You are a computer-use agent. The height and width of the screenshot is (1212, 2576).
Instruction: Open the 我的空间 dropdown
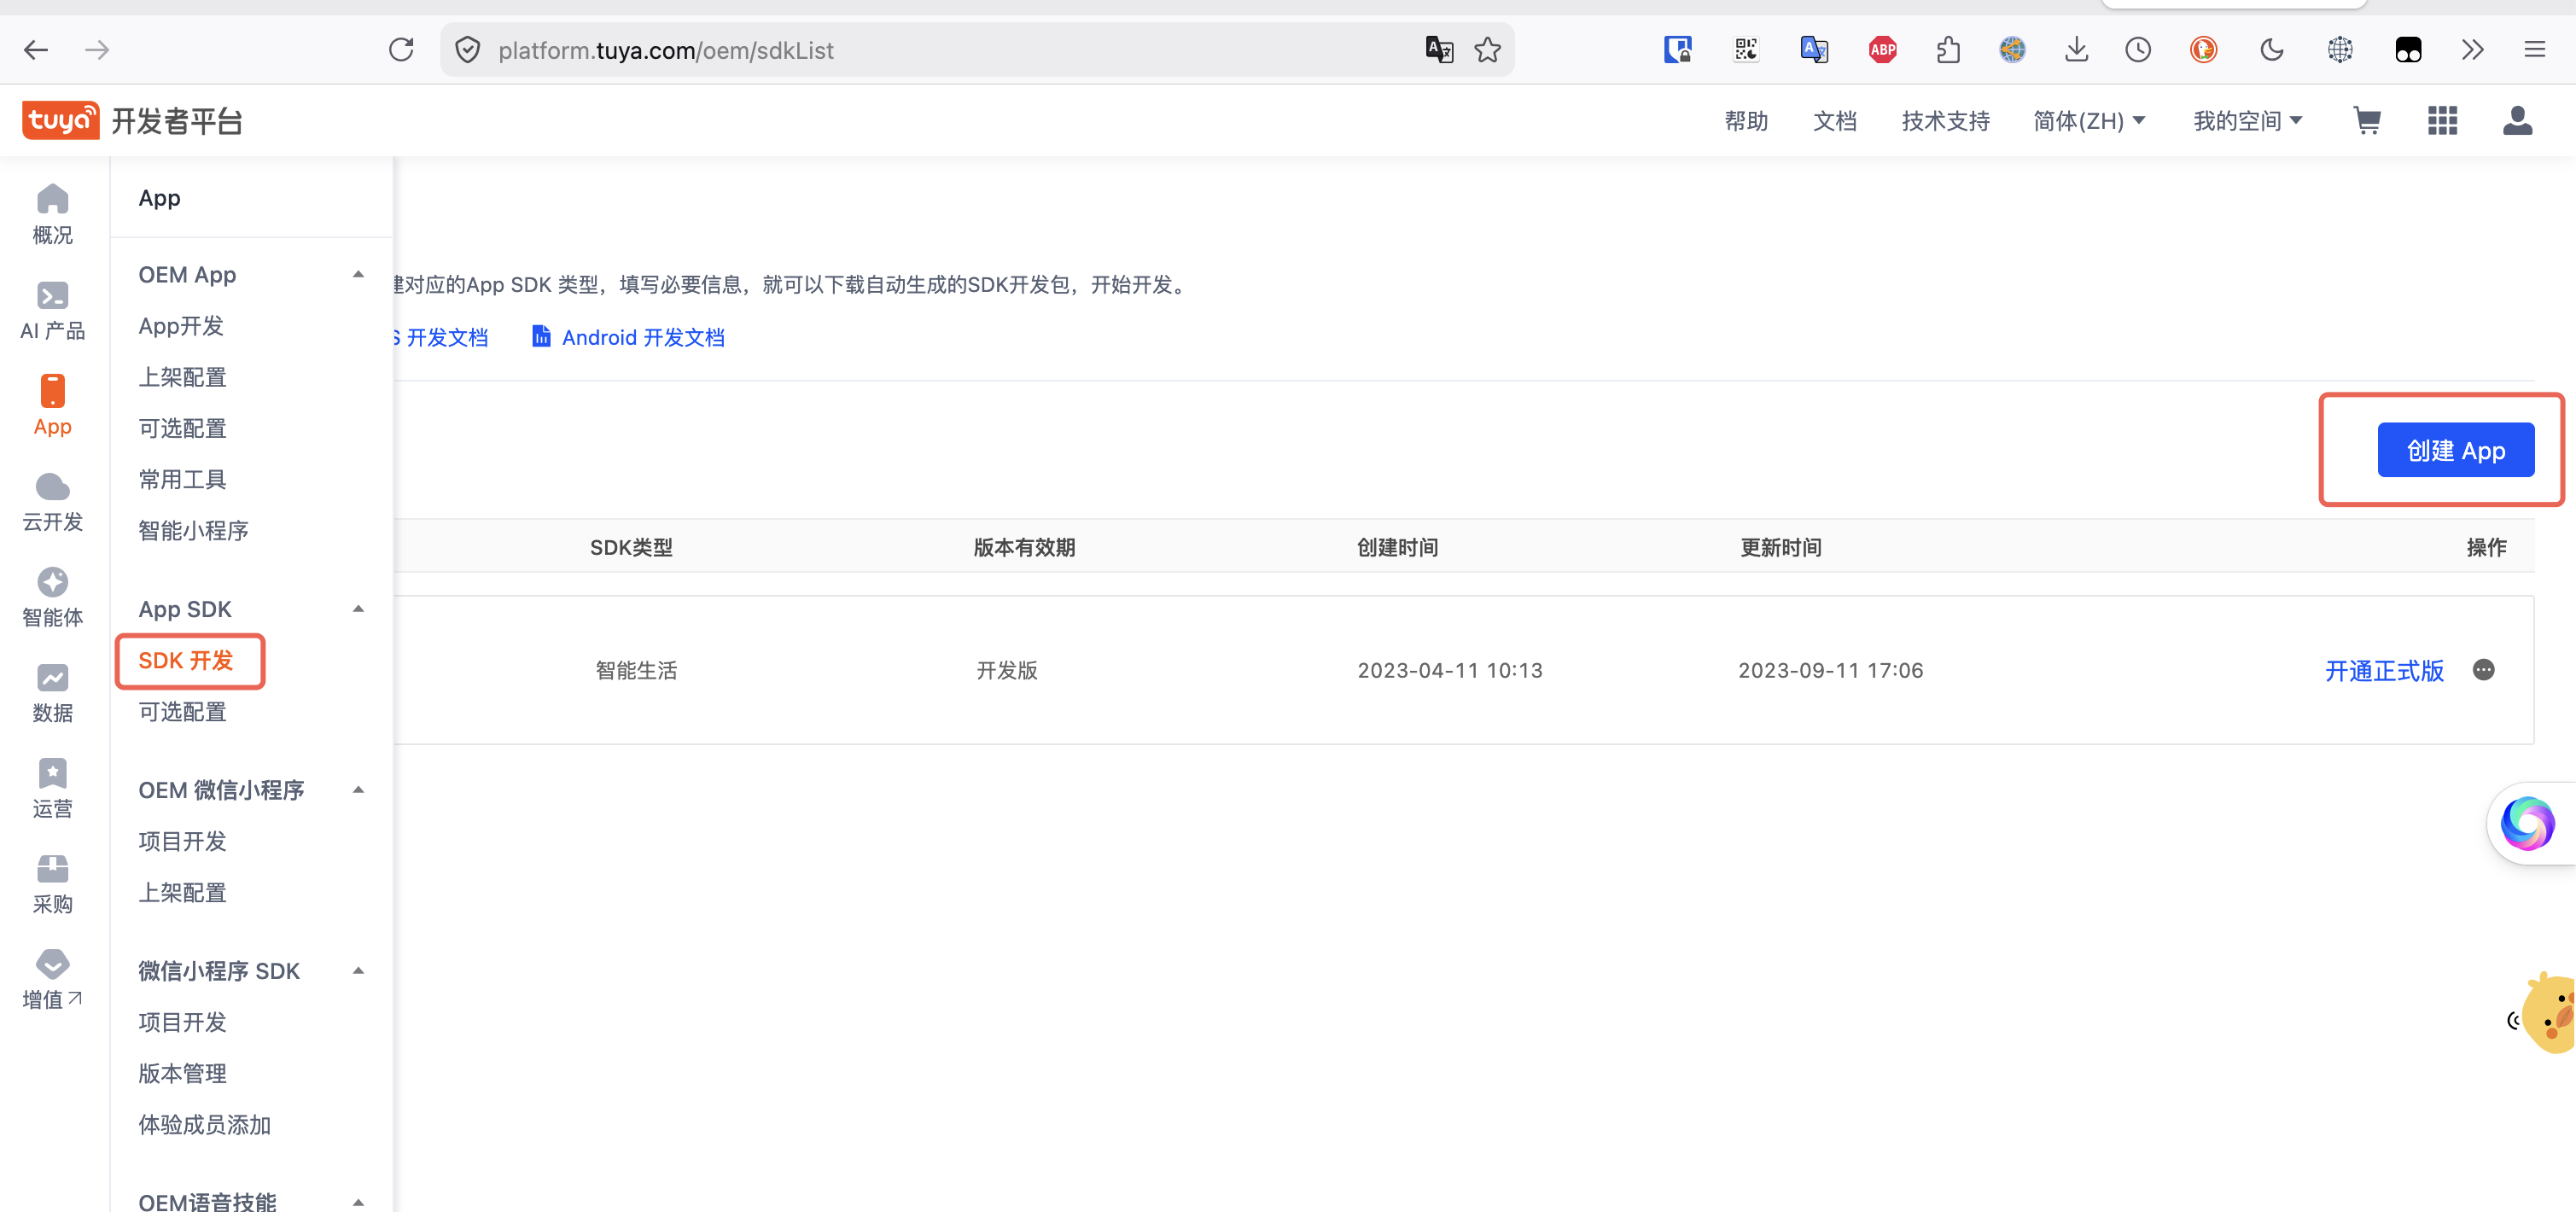click(x=2247, y=121)
